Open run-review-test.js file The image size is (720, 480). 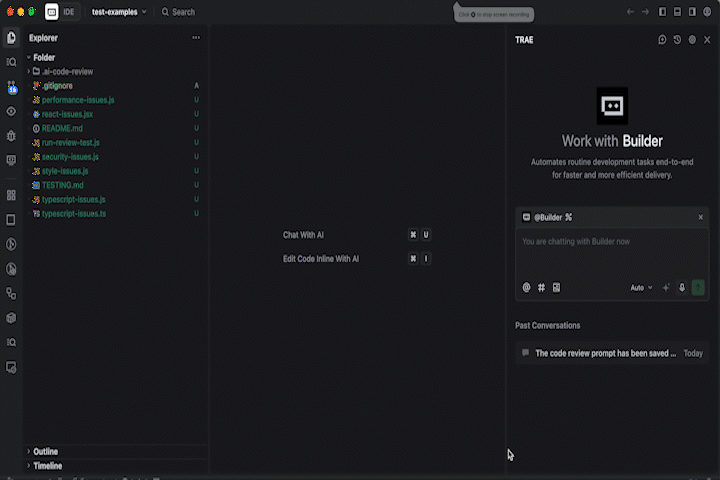71,143
